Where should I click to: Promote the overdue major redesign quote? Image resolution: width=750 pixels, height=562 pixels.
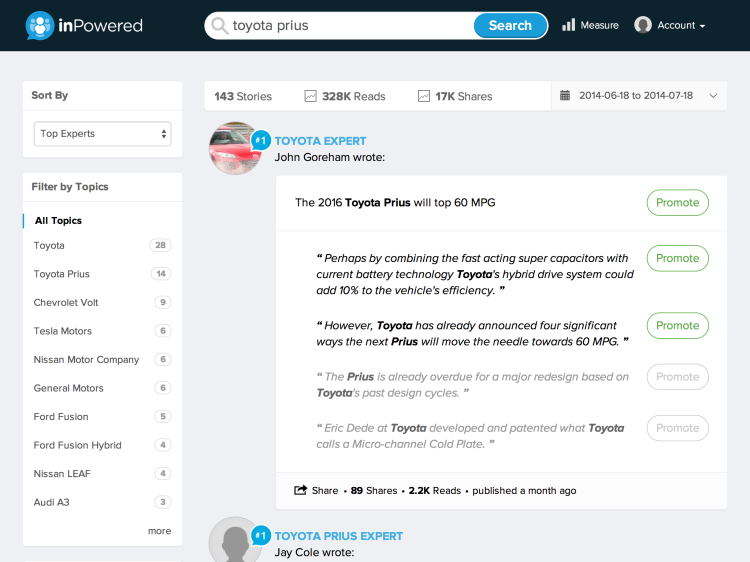pyautogui.click(x=677, y=376)
